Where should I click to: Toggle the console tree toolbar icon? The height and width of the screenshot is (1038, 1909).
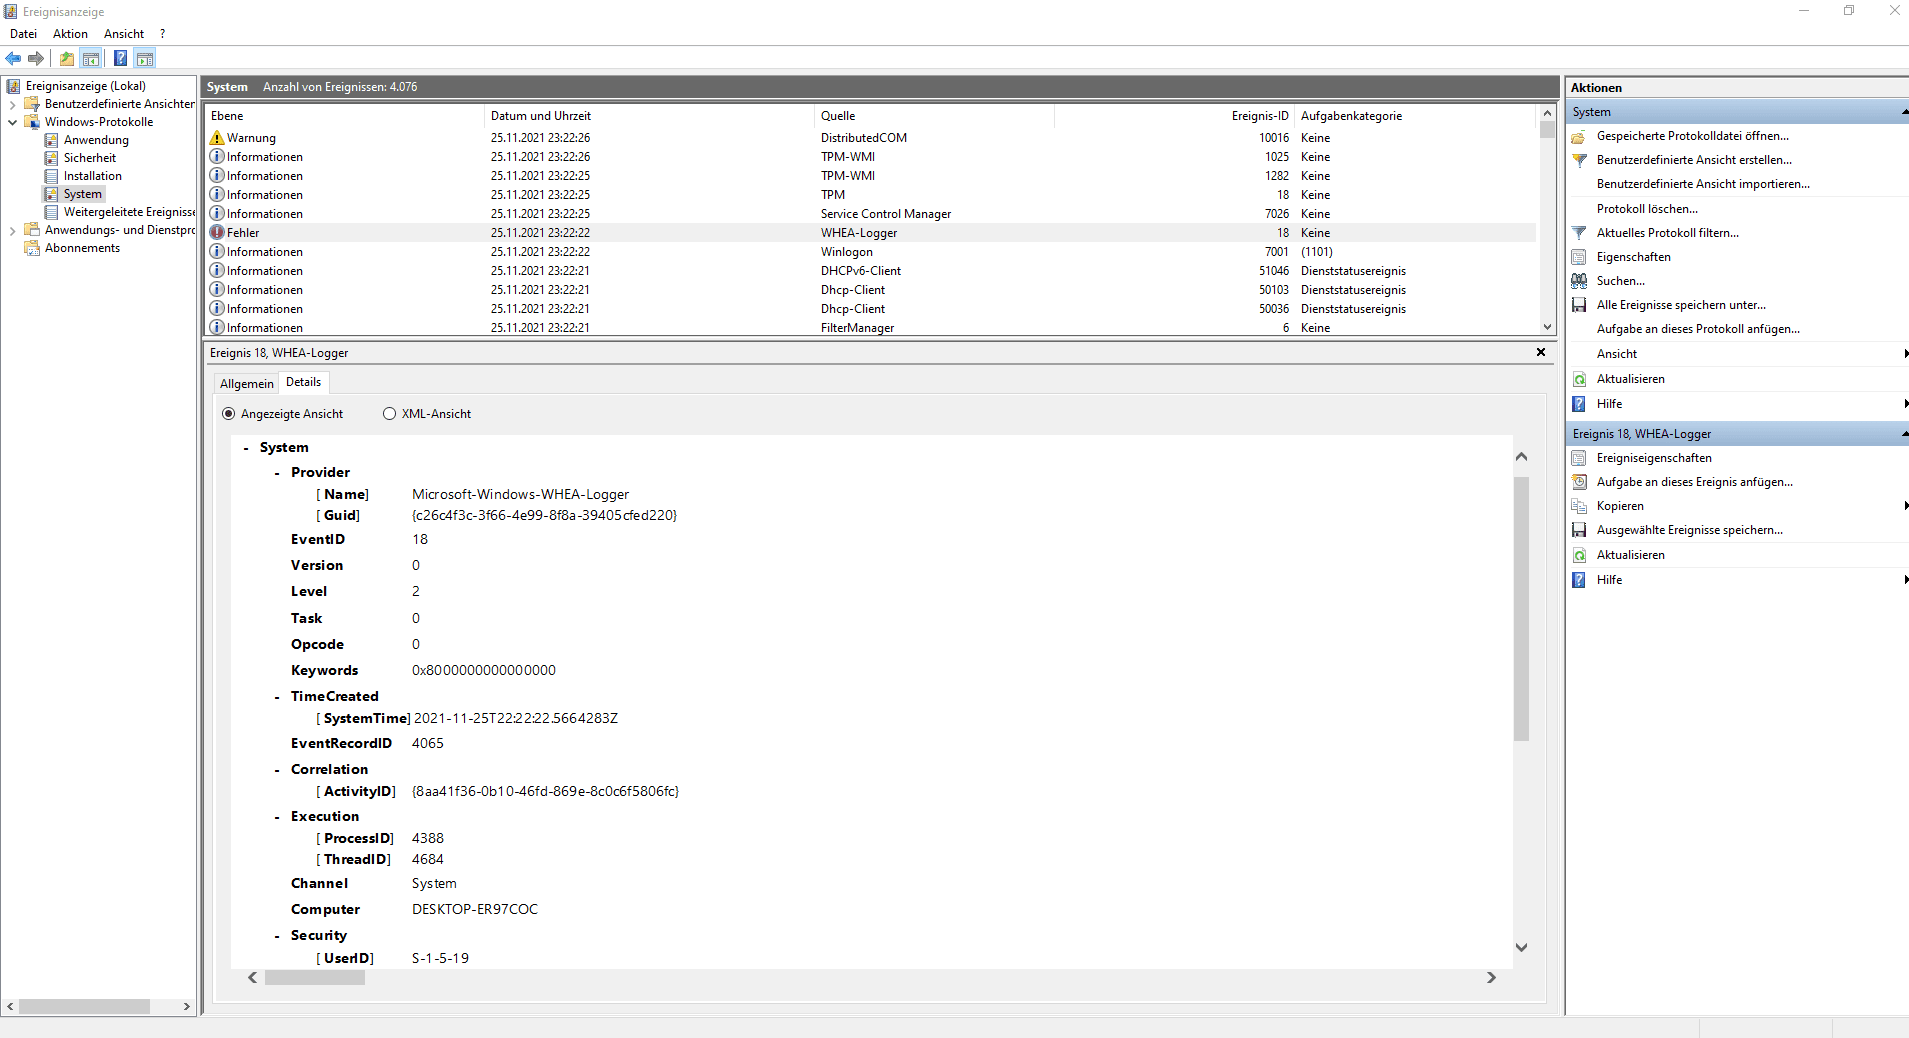[x=91, y=58]
